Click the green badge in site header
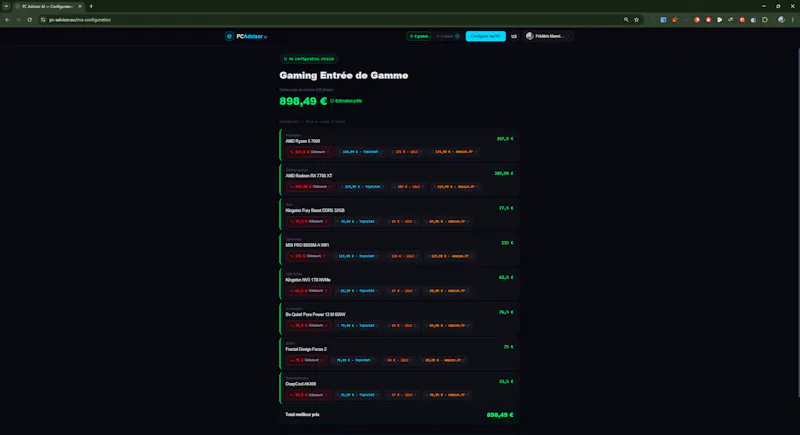Screen dimensions: 800x435 click(x=418, y=36)
